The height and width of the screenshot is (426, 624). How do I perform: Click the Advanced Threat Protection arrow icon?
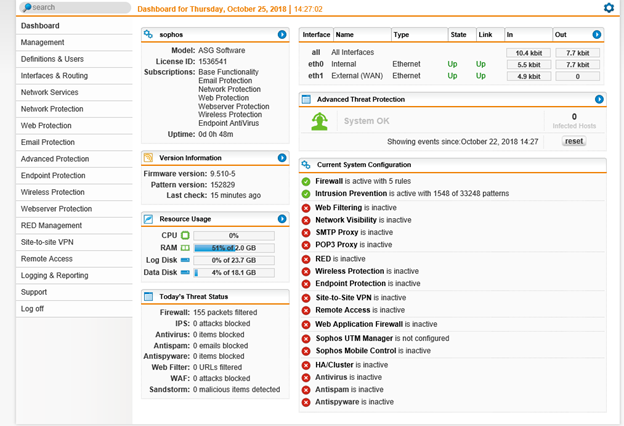[x=599, y=99]
